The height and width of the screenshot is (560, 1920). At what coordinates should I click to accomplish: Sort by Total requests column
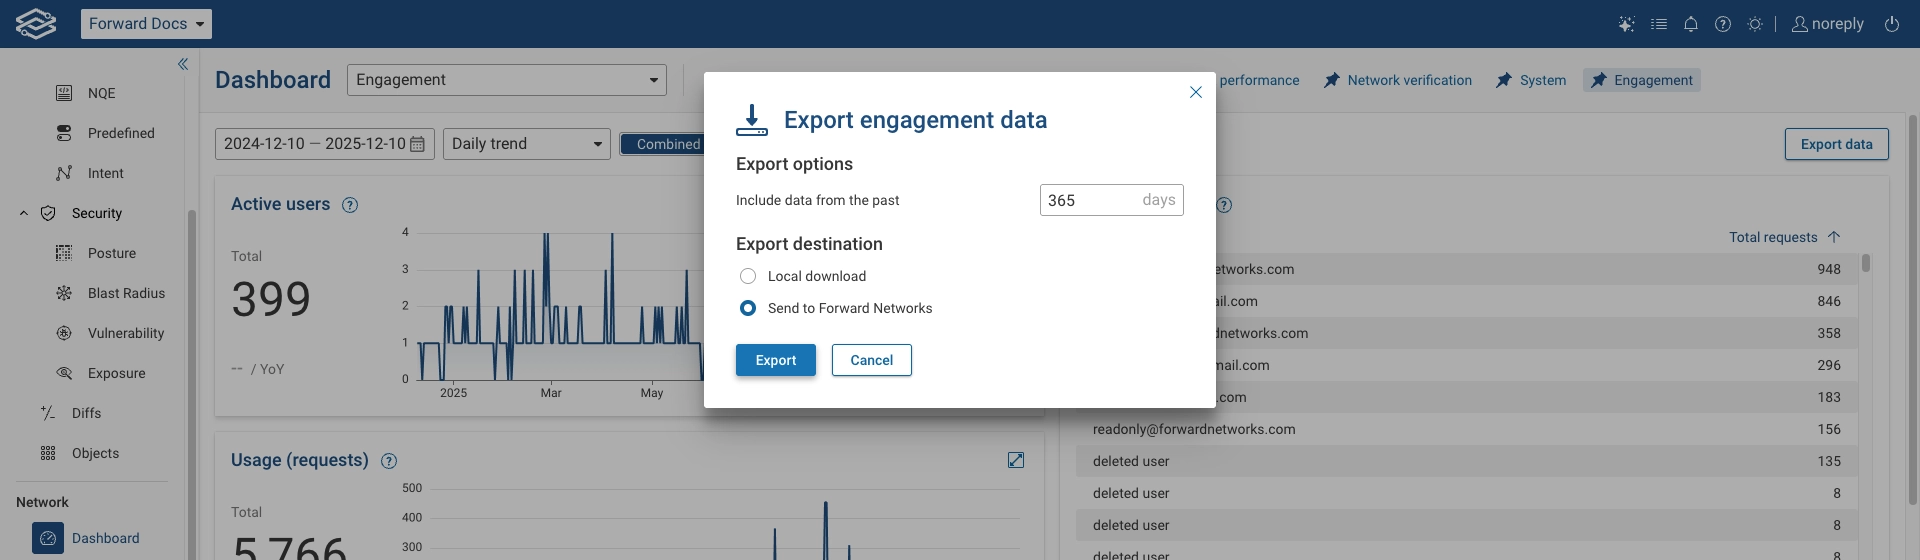[1773, 237]
